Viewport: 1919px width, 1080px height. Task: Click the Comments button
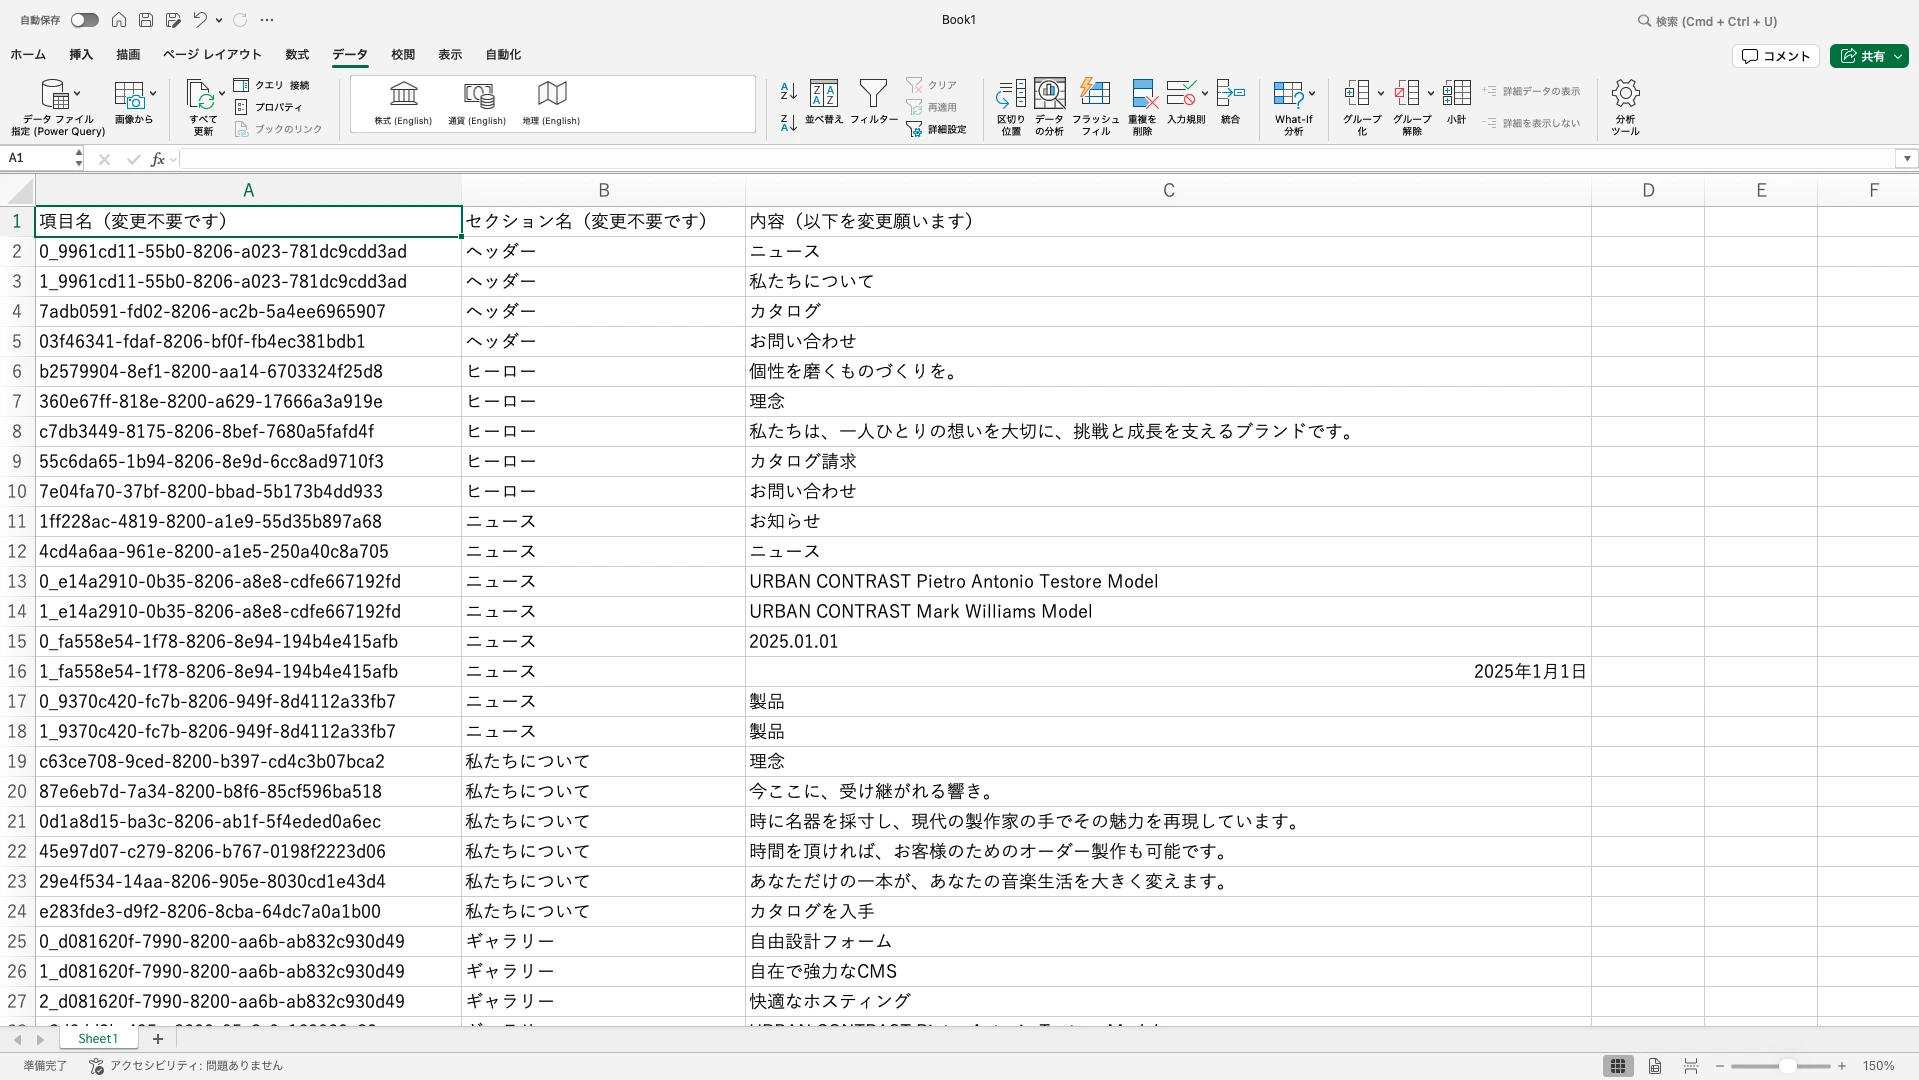point(1775,56)
